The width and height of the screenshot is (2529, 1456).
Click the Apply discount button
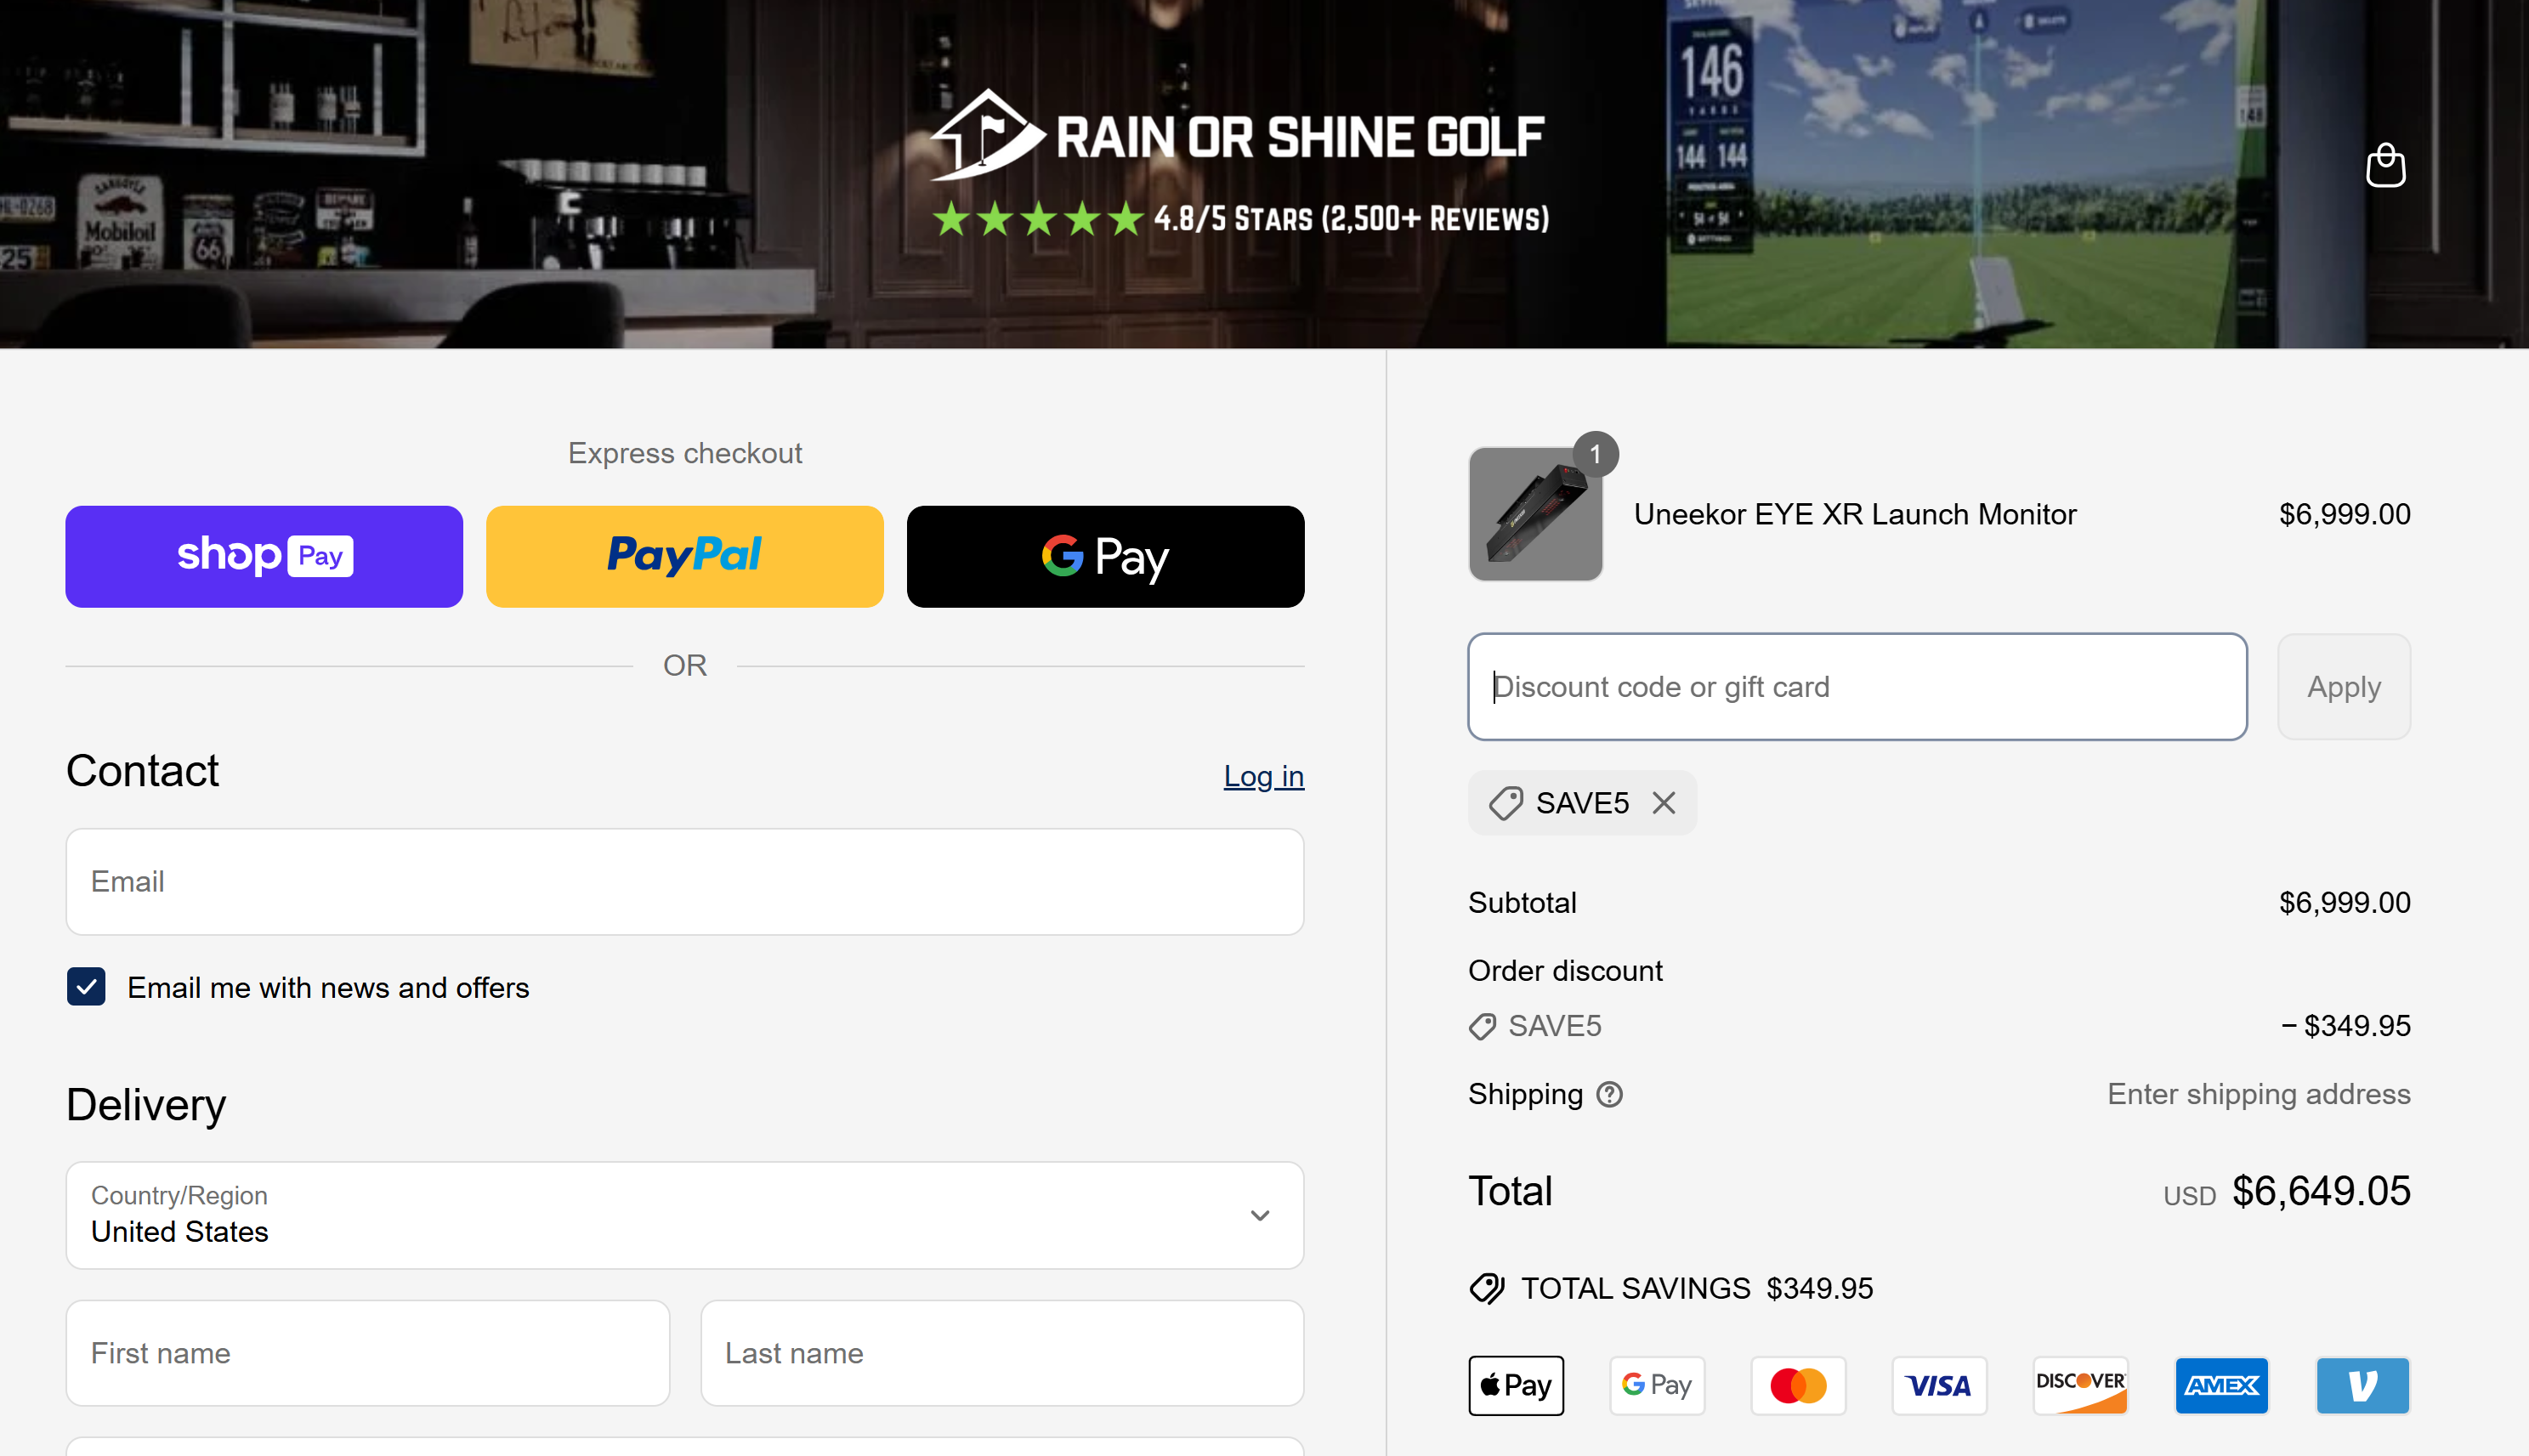tap(2344, 687)
